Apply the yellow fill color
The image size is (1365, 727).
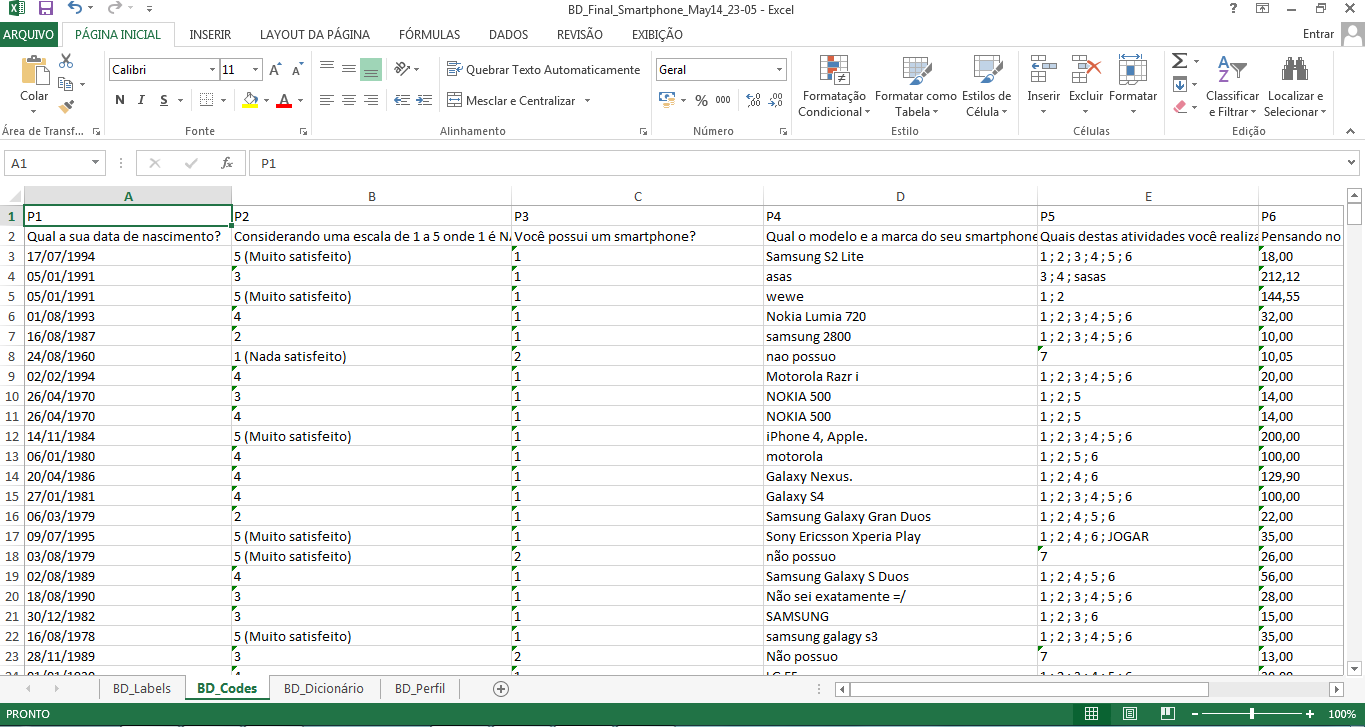[x=250, y=100]
